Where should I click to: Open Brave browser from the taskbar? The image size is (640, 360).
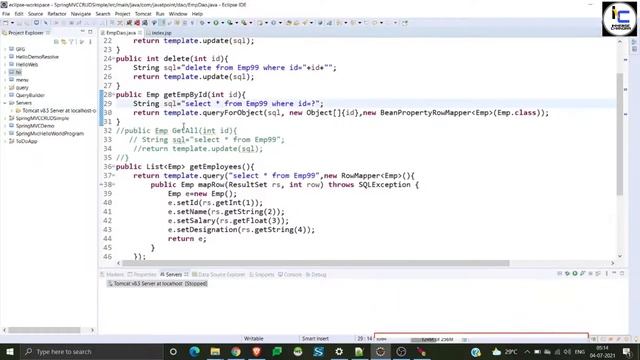pyautogui.click(x=256, y=351)
